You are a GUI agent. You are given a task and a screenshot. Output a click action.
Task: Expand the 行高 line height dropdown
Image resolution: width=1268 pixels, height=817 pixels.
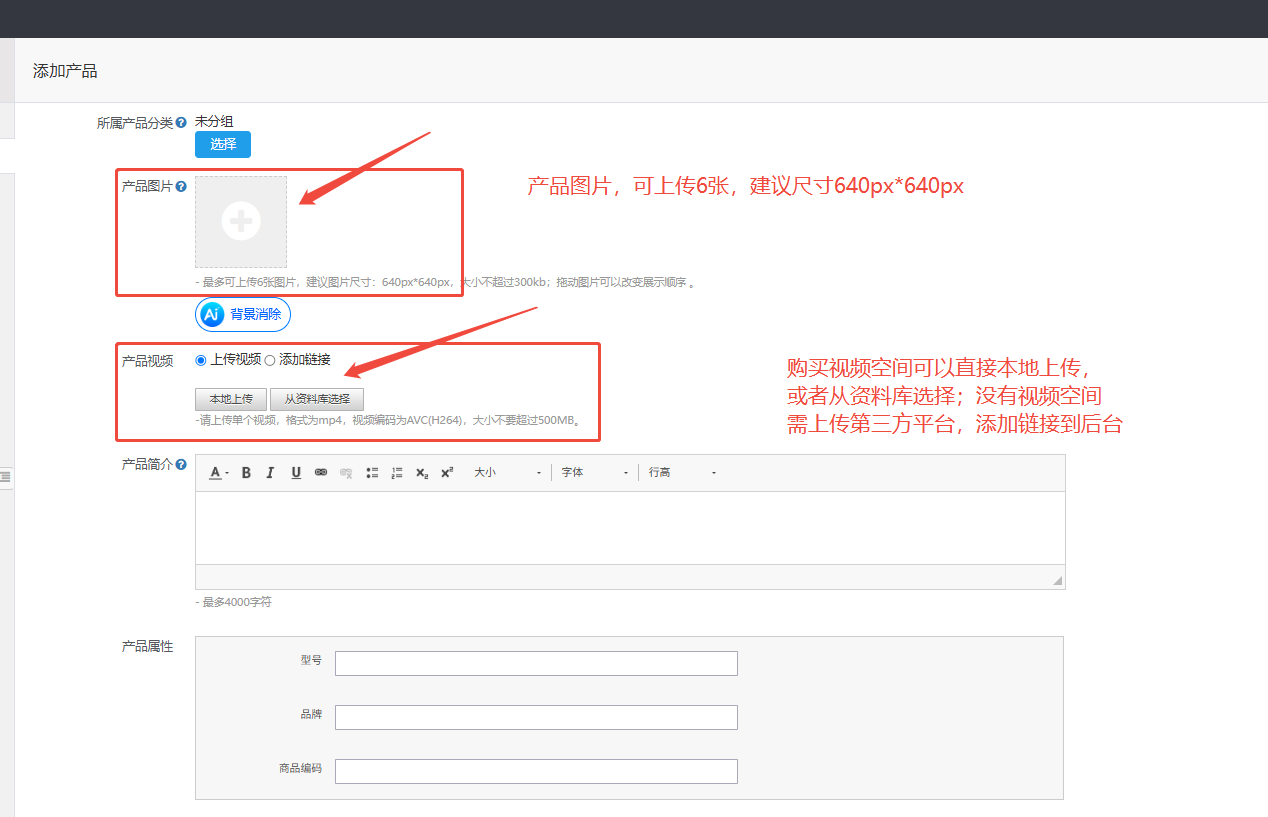coord(682,473)
